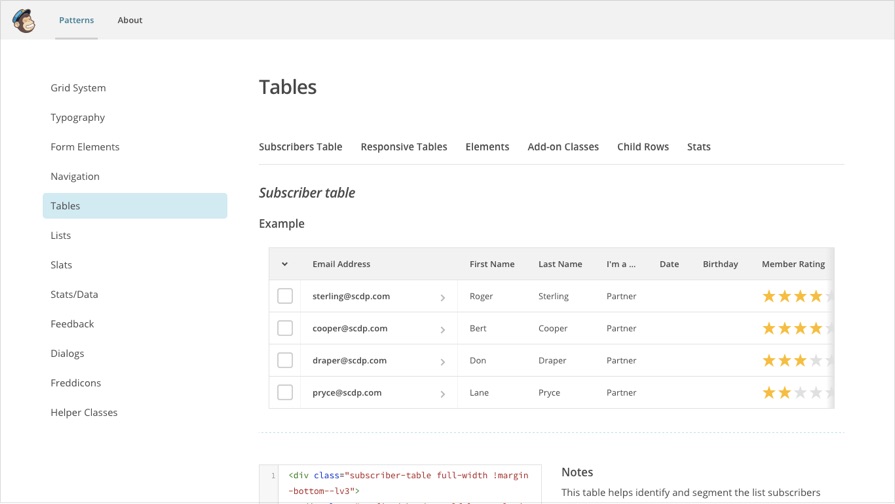Viewport: 895px width, 504px height.
Task: Click the Notes heading
Action: pos(577,472)
